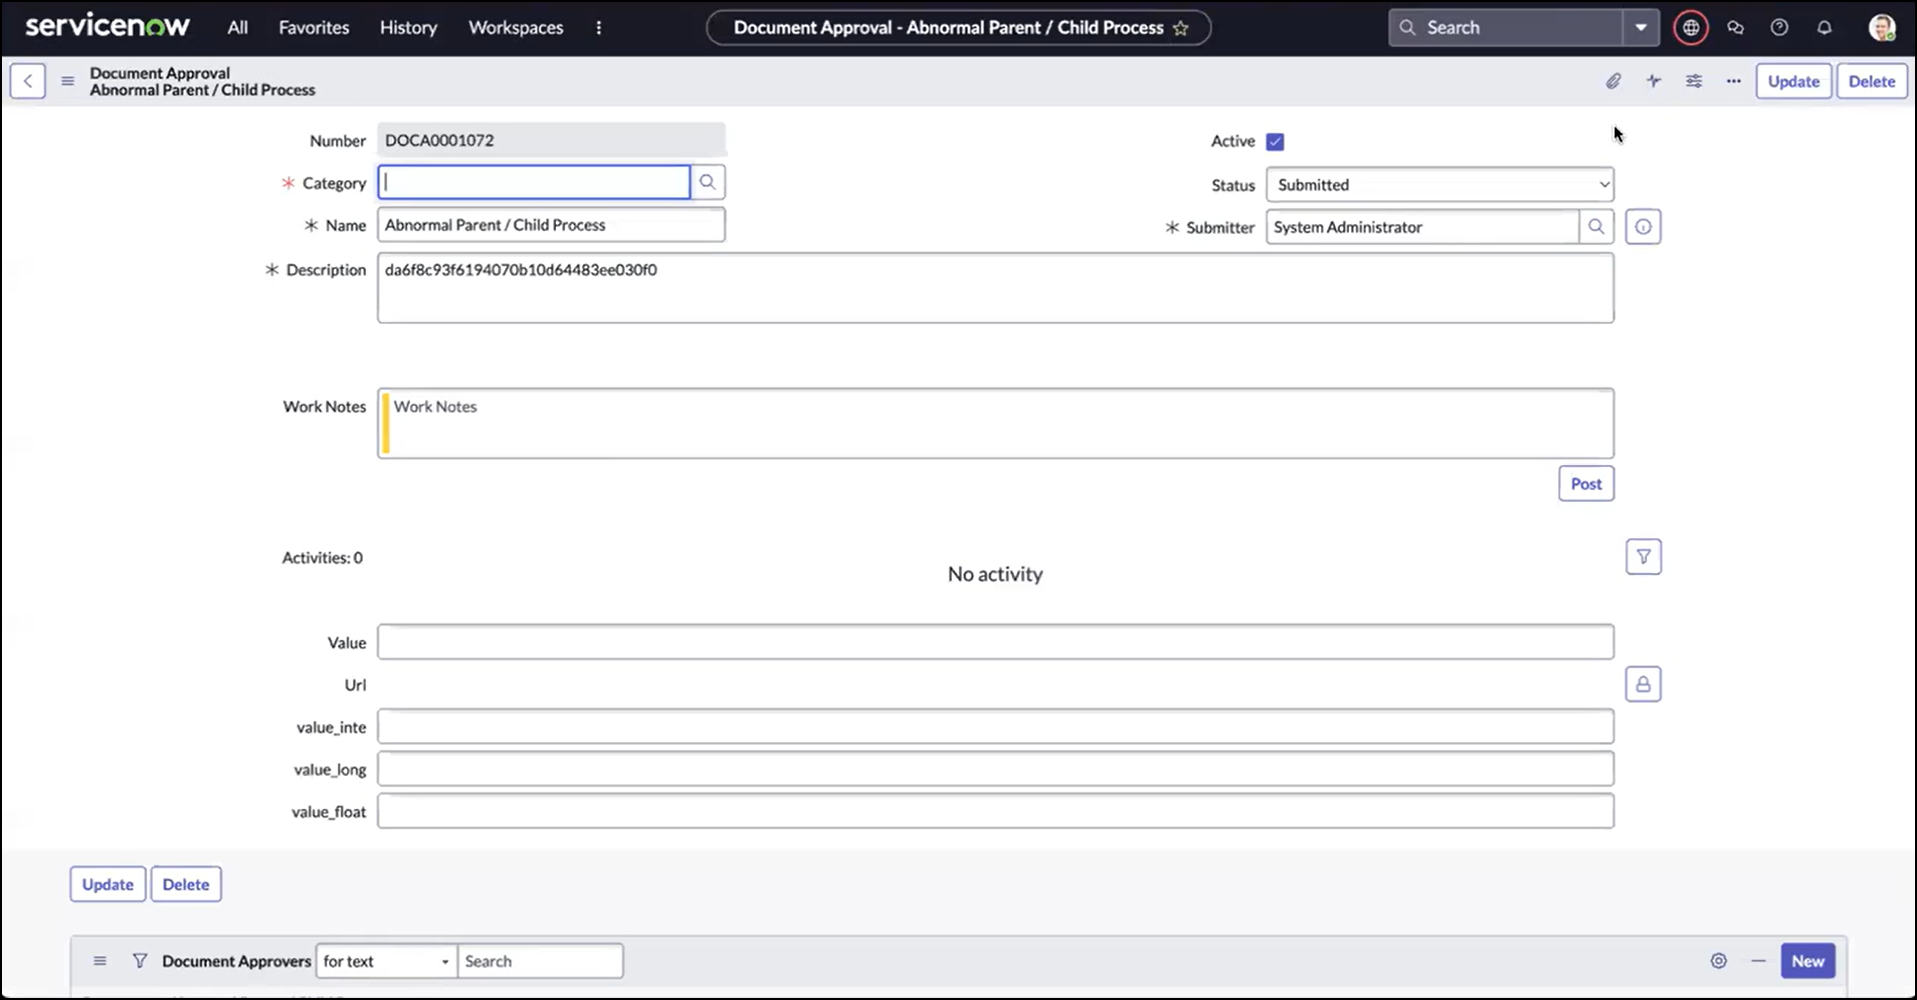Go back using the left chevron button
1917x1000 pixels.
(28, 81)
